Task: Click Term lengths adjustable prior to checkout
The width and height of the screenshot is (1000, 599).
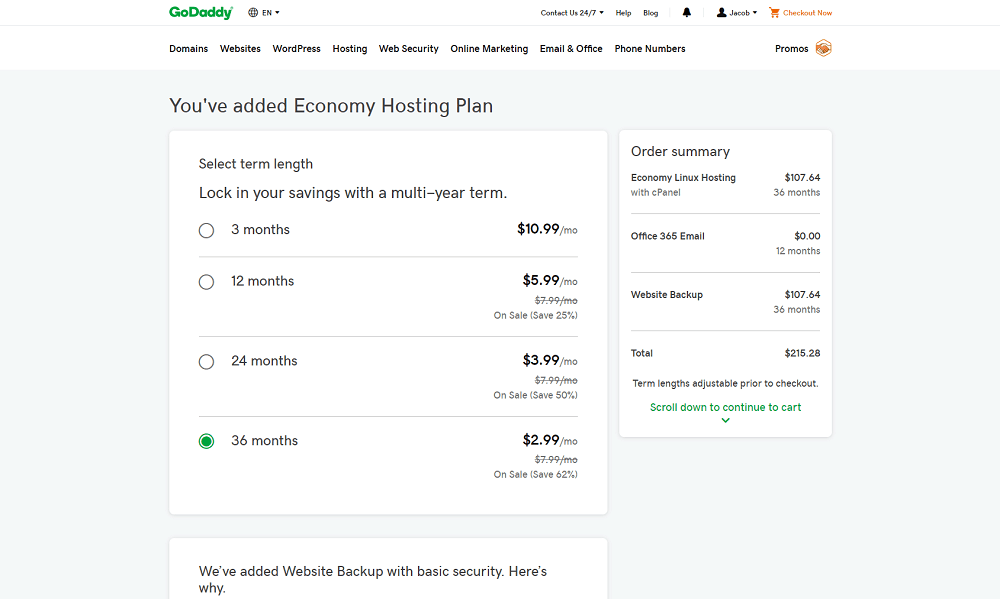Action: point(725,383)
